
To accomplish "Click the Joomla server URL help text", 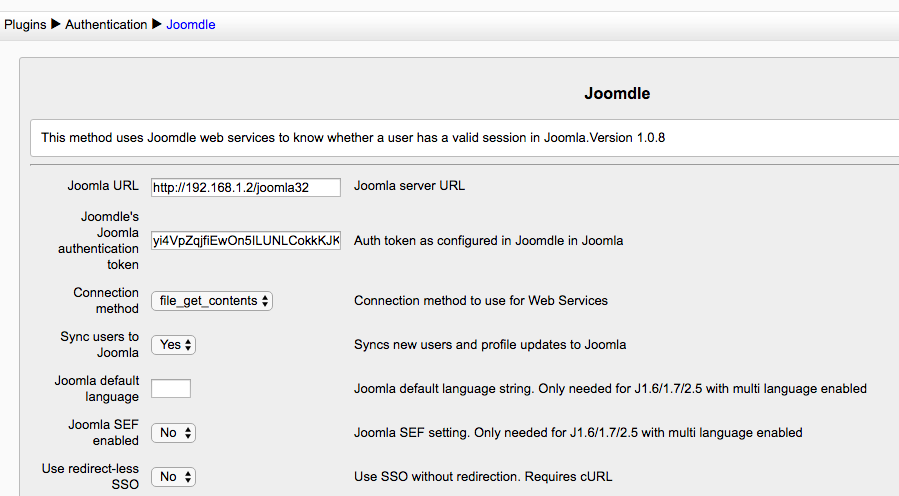I will click(409, 185).
